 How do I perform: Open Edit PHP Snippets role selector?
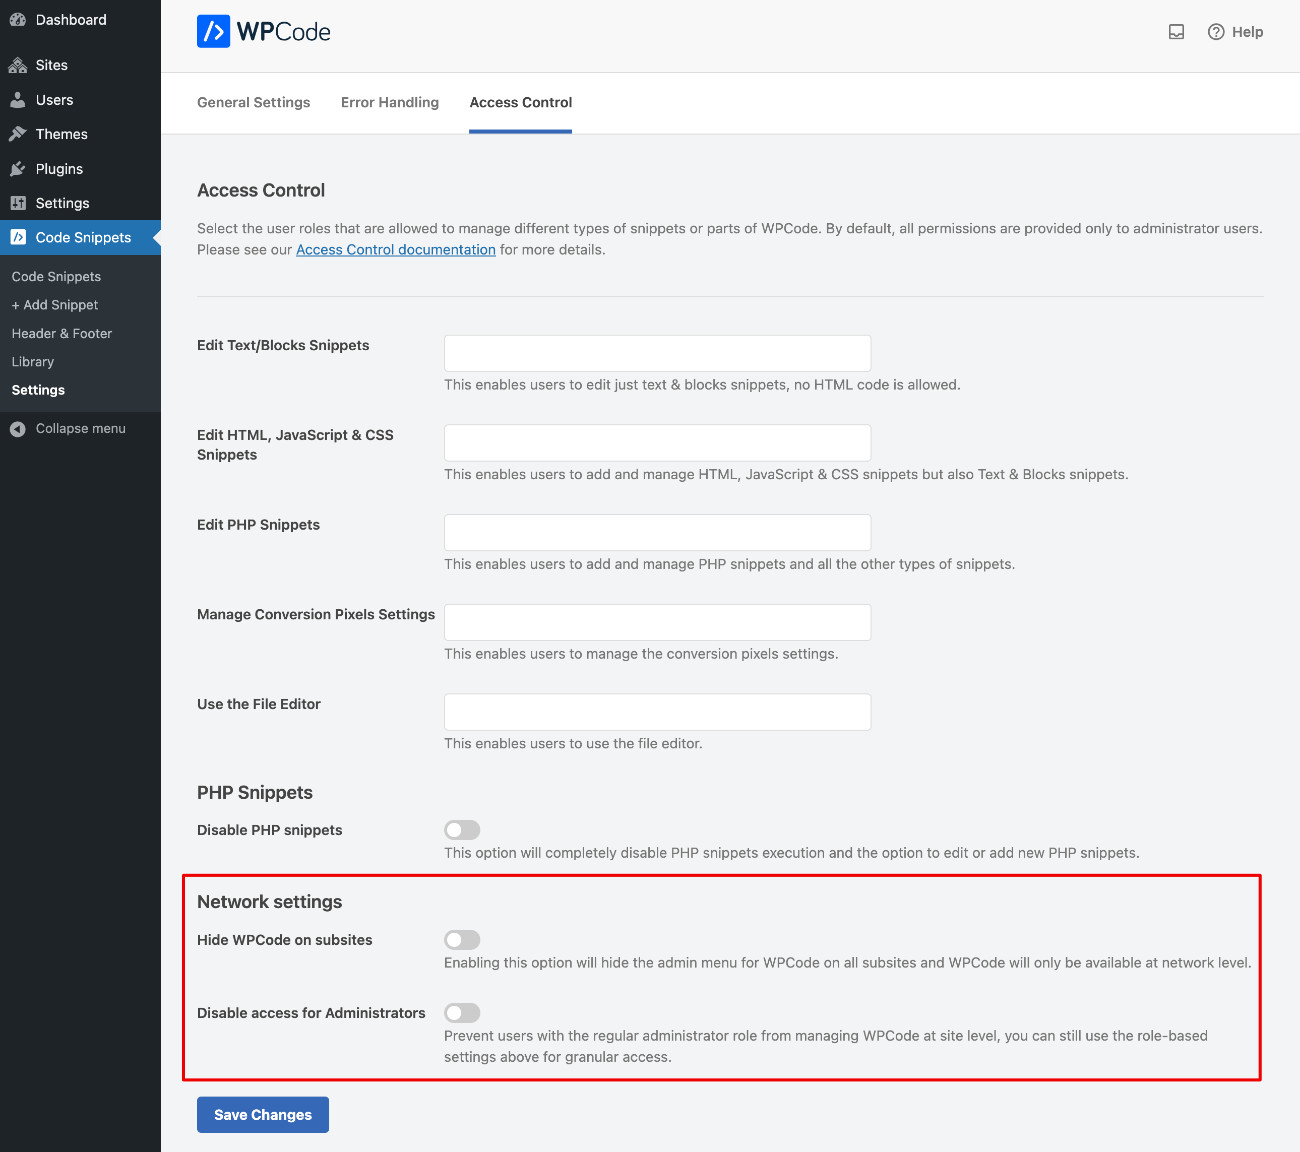[658, 532]
